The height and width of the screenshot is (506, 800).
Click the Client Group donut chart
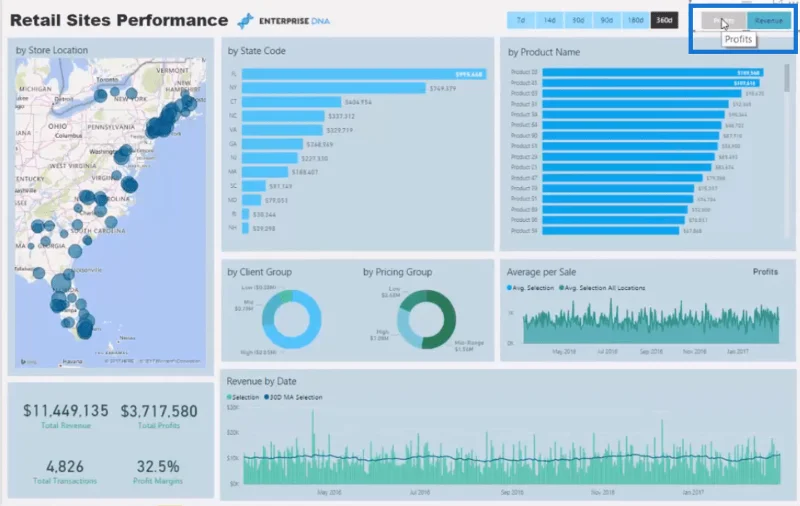click(291, 319)
